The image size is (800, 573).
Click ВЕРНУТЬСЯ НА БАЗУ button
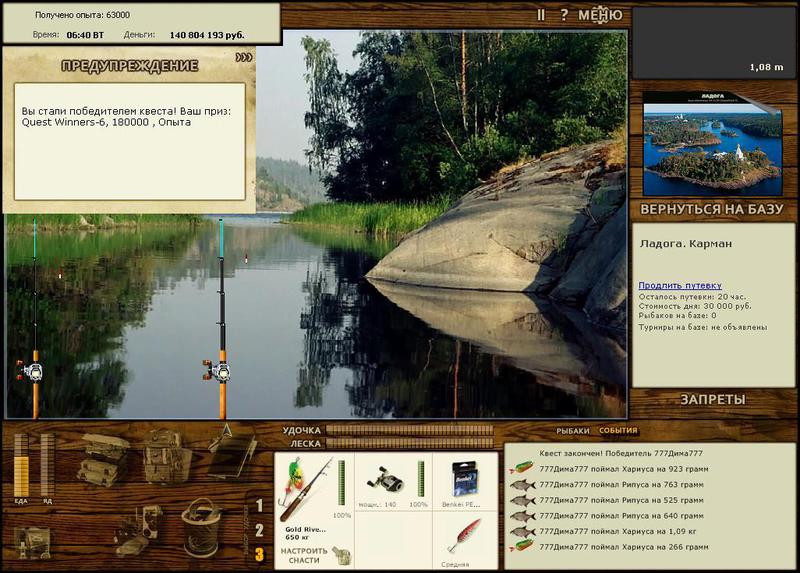point(712,209)
